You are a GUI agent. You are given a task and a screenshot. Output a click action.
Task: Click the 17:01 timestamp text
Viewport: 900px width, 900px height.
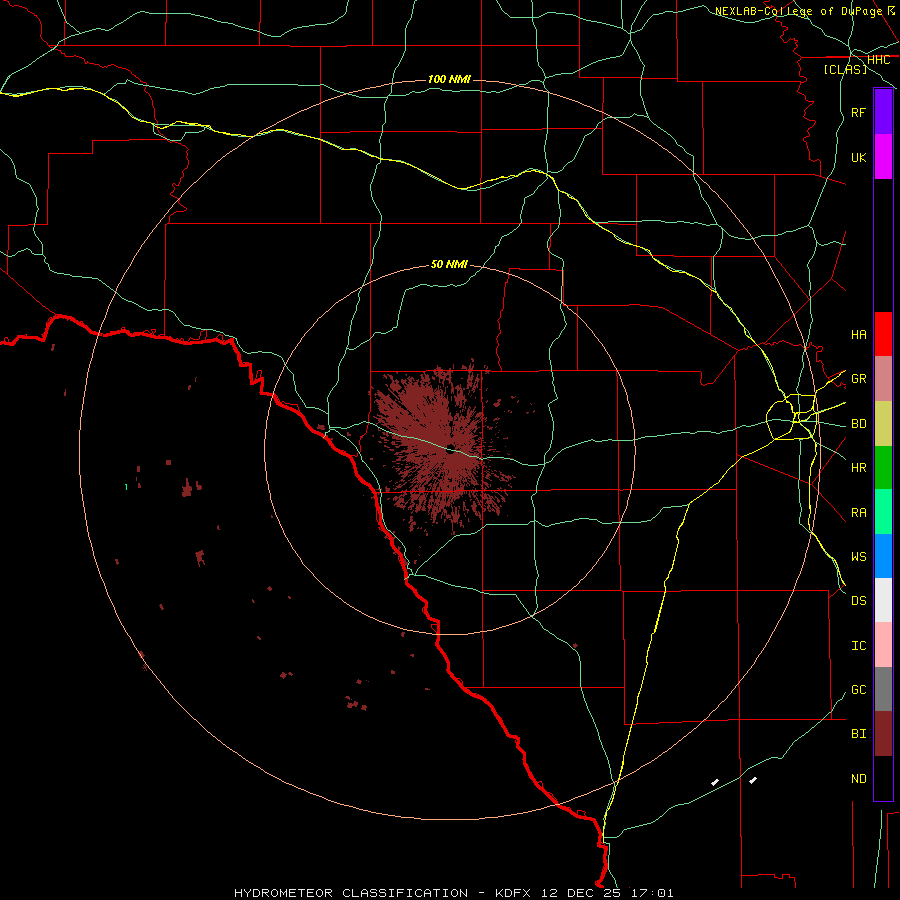point(652,893)
